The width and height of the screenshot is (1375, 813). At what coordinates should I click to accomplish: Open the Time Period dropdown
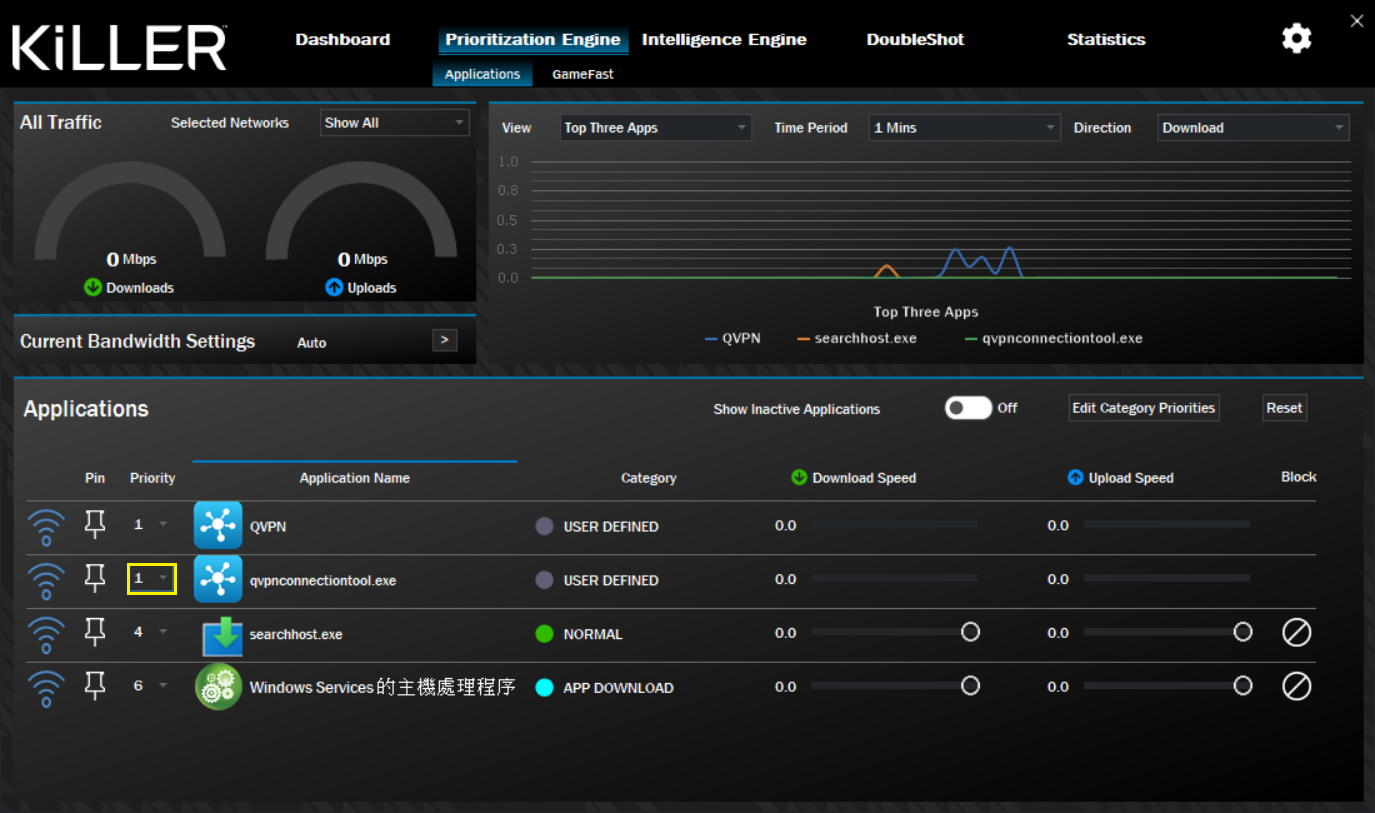tap(963, 127)
